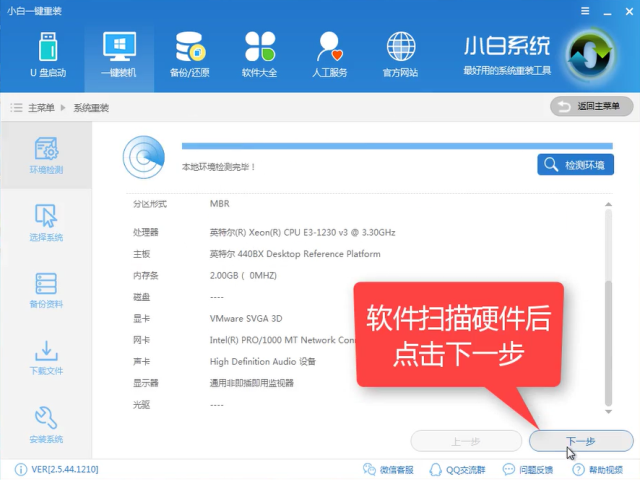Select 安装系统 step in the sidebar

tap(46, 425)
